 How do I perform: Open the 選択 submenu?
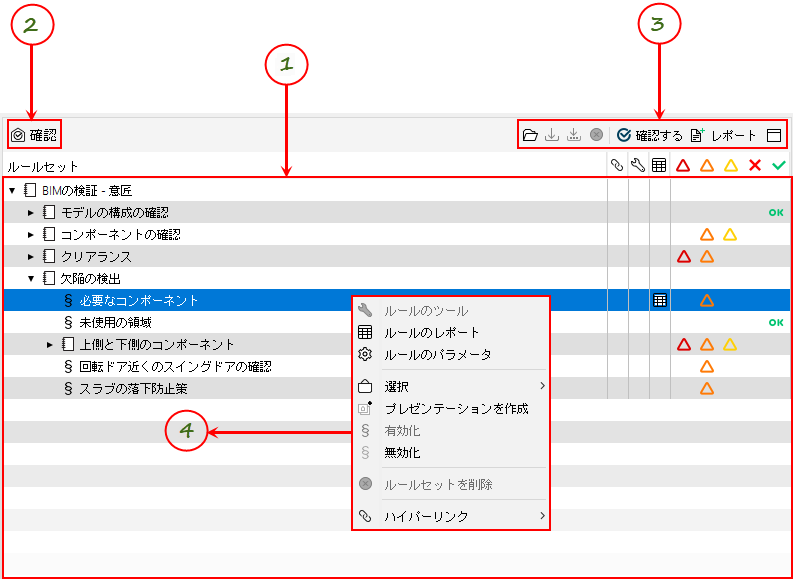[451, 387]
